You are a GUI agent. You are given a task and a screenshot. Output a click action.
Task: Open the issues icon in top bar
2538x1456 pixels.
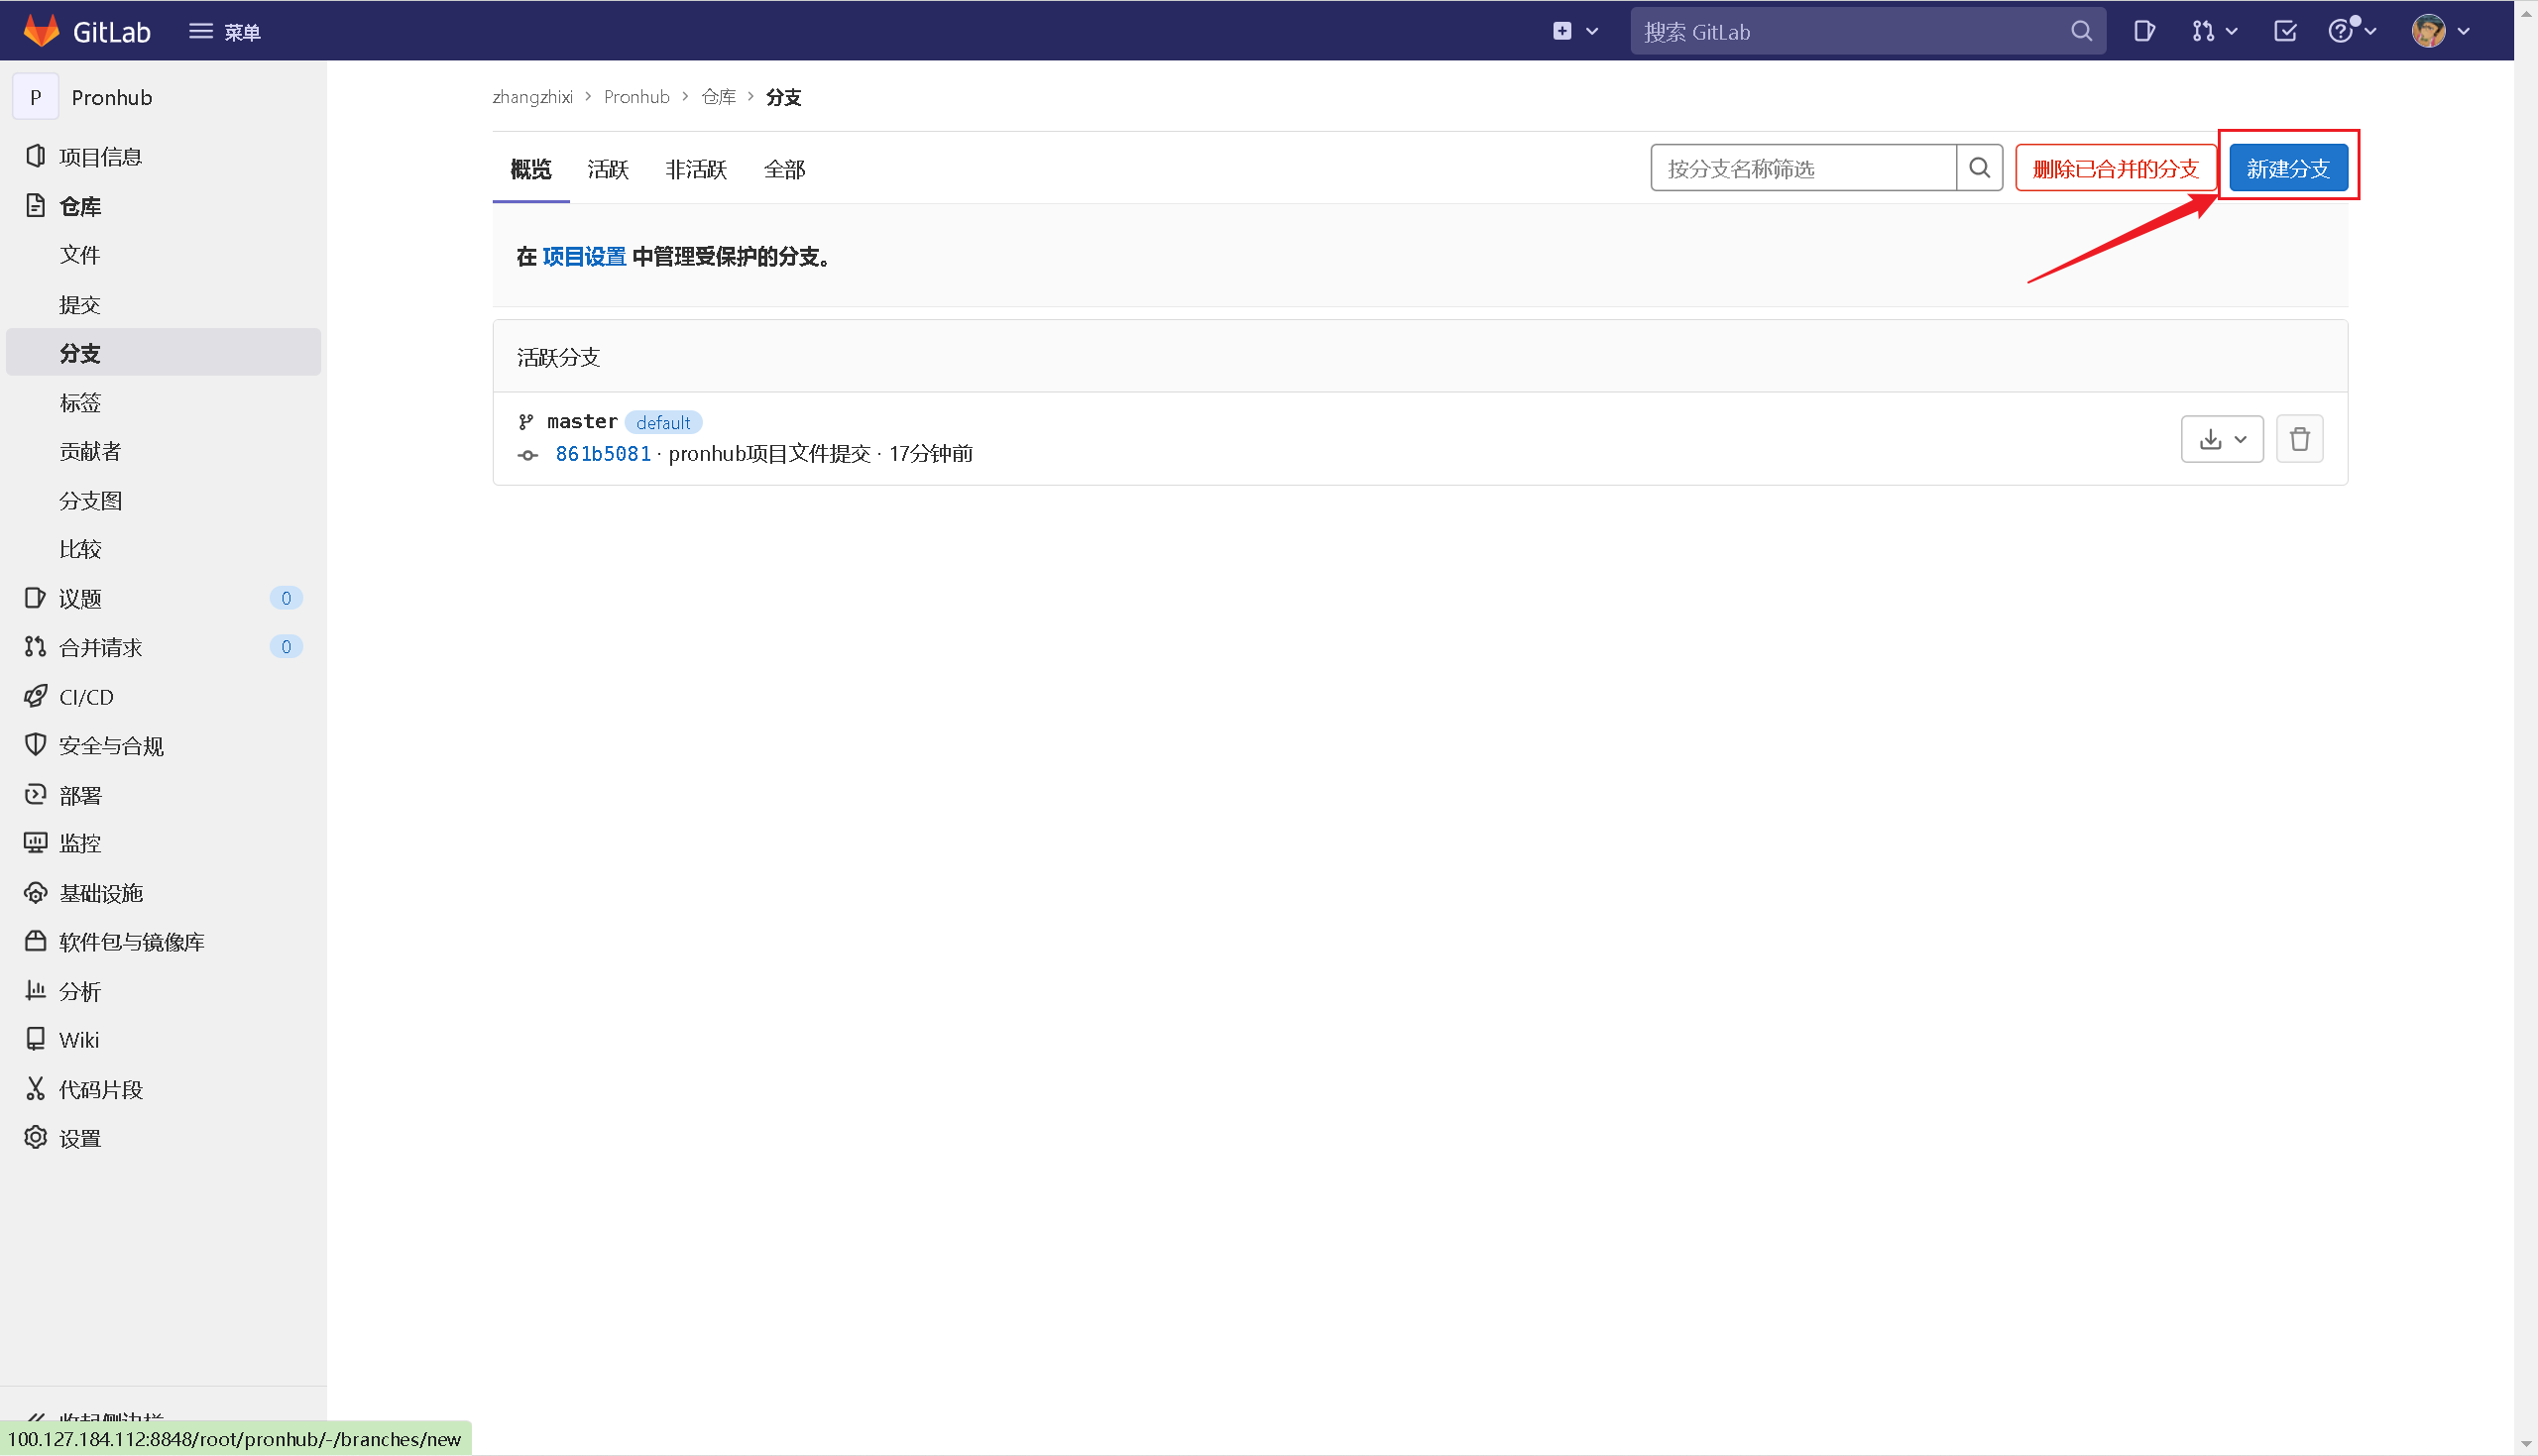(x=2143, y=31)
